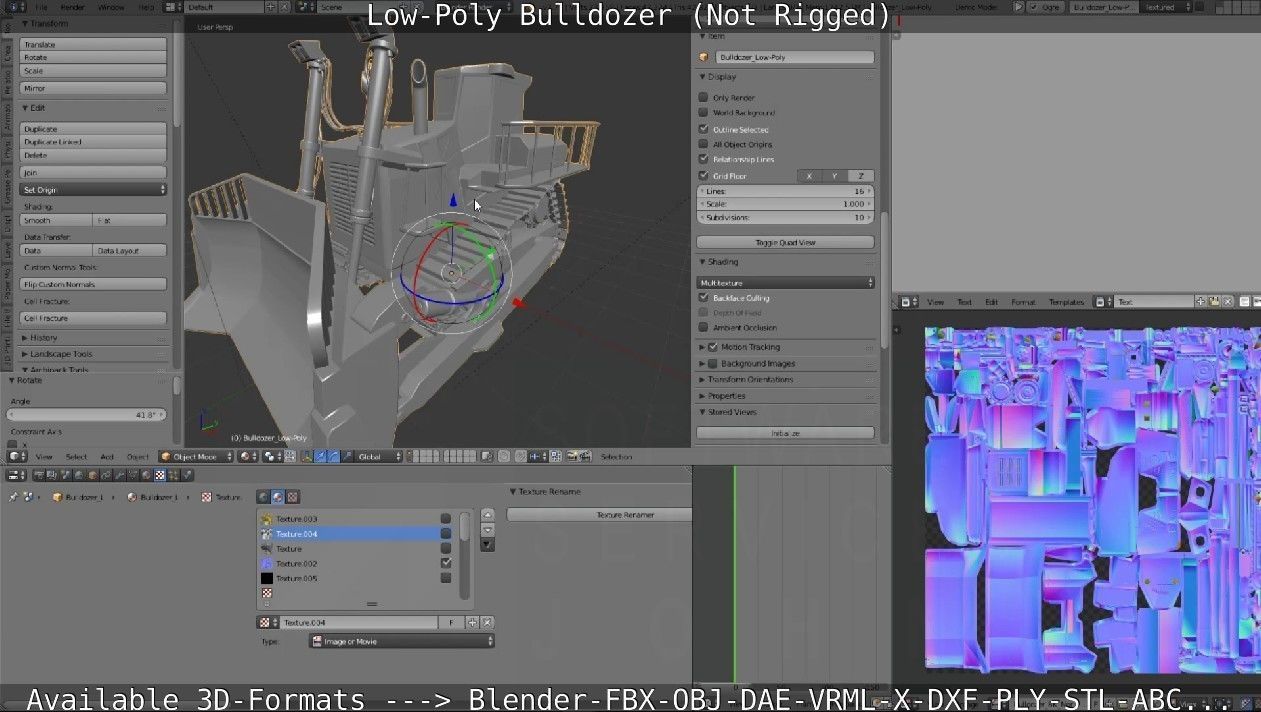The image size is (1261, 712).
Task: Click the Demo Mode play icon
Action: 1018,6
